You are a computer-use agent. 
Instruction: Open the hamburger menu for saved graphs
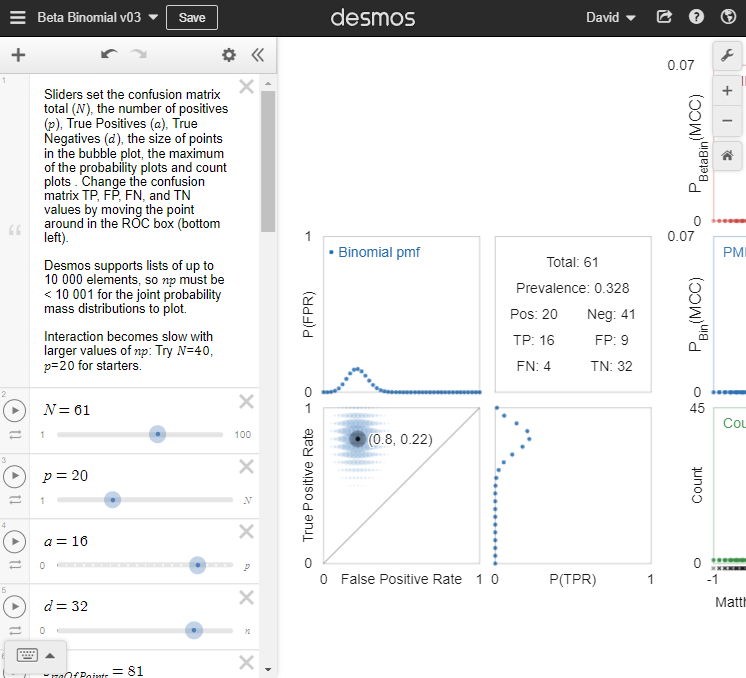point(18,18)
